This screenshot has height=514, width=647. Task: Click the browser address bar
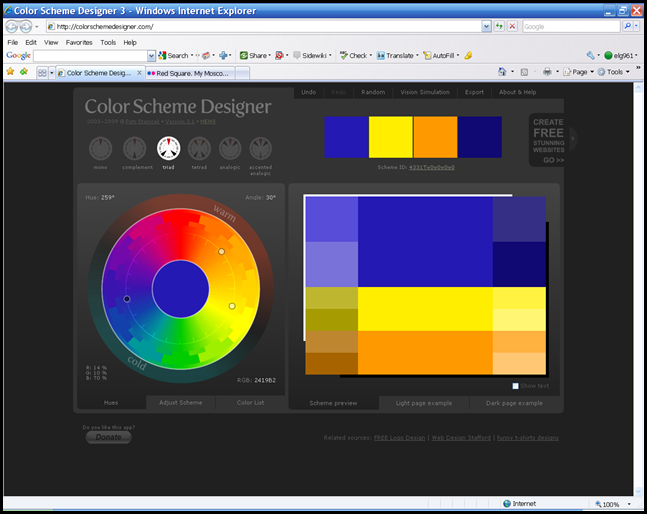click(x=250, y=26)
